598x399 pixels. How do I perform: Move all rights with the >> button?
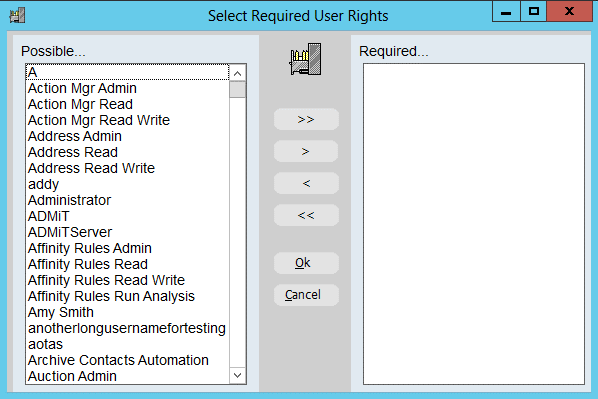[x=306, y=119]
